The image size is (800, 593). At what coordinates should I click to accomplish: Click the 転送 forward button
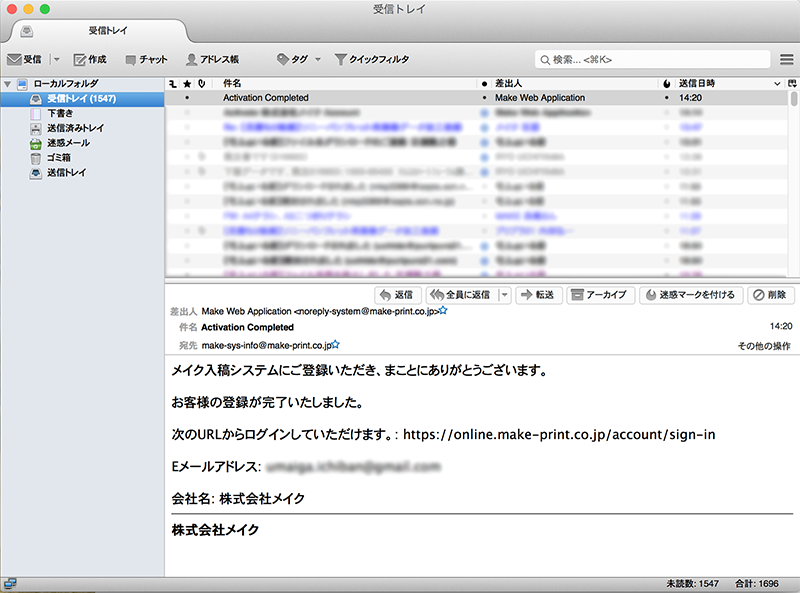[x=538, y=295]
